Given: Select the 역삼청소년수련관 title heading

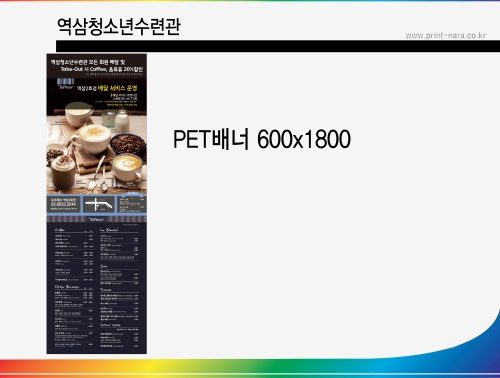Looking at the screenshot, I should (x=119, y=27).
